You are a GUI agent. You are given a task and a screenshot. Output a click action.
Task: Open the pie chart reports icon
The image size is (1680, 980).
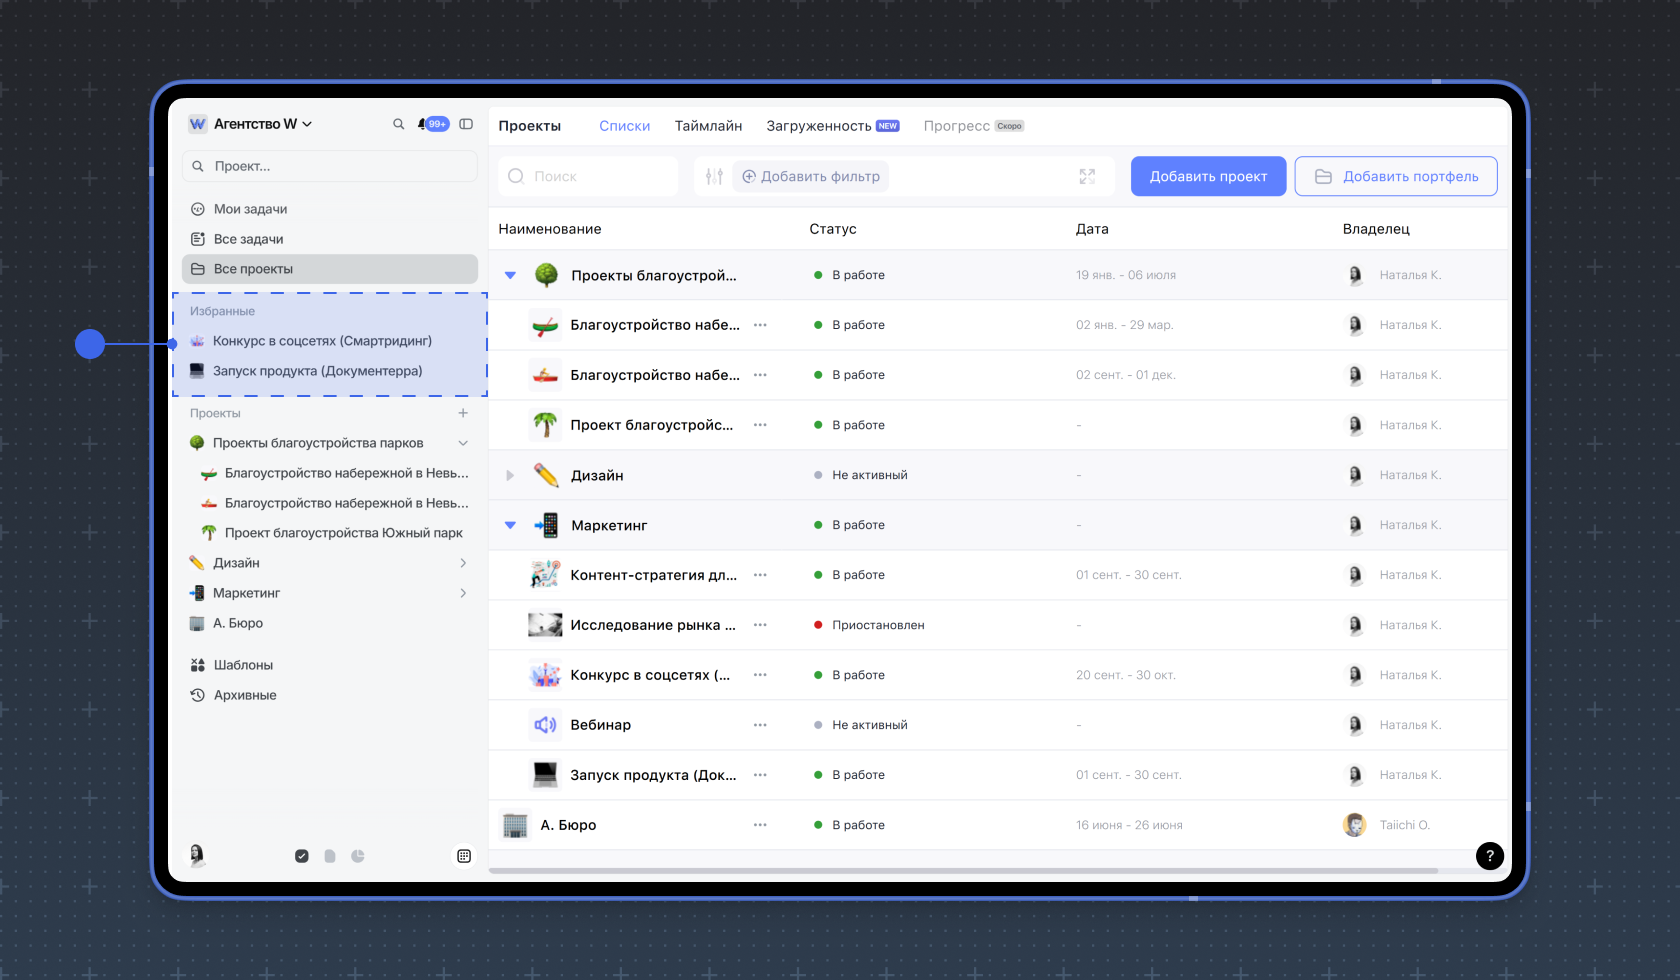click(358, 856)
